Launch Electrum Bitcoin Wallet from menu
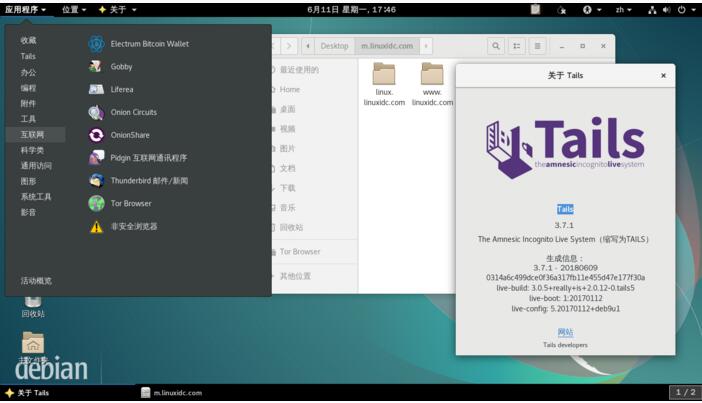The image size is (702, 403). coord(139,44)
